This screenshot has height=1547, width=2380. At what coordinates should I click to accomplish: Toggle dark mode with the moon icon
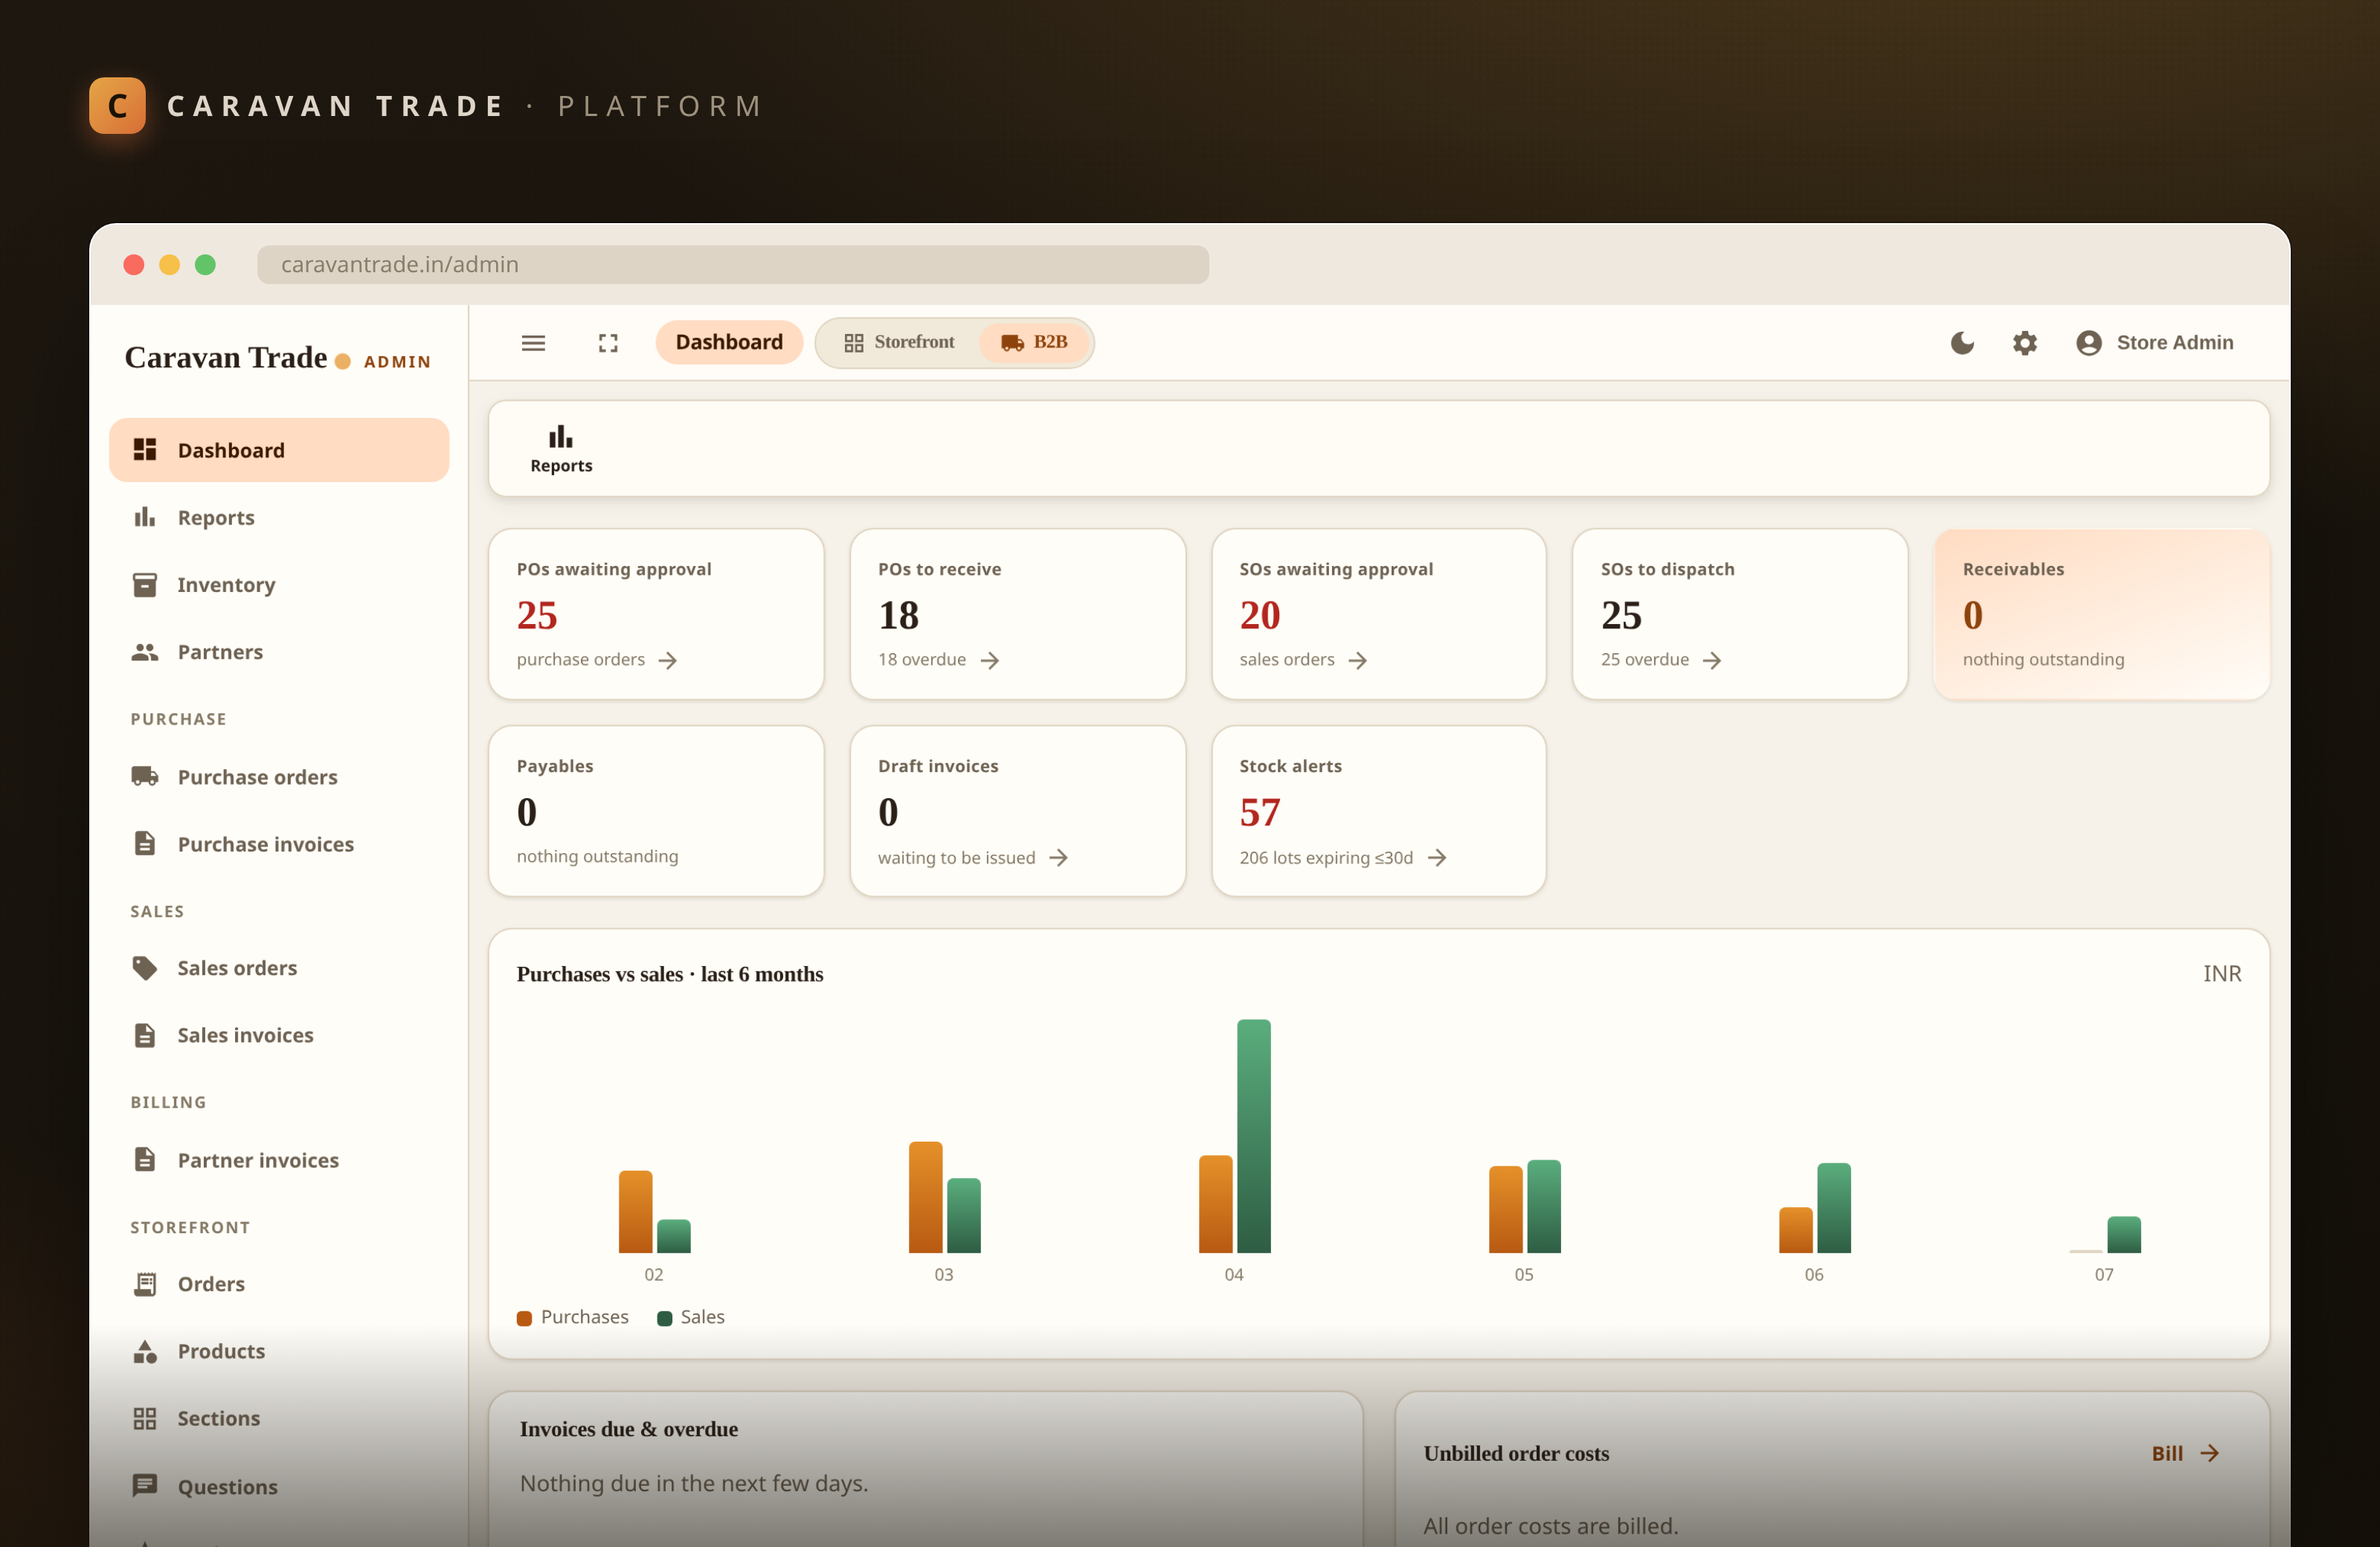(x=1962, y=343)
